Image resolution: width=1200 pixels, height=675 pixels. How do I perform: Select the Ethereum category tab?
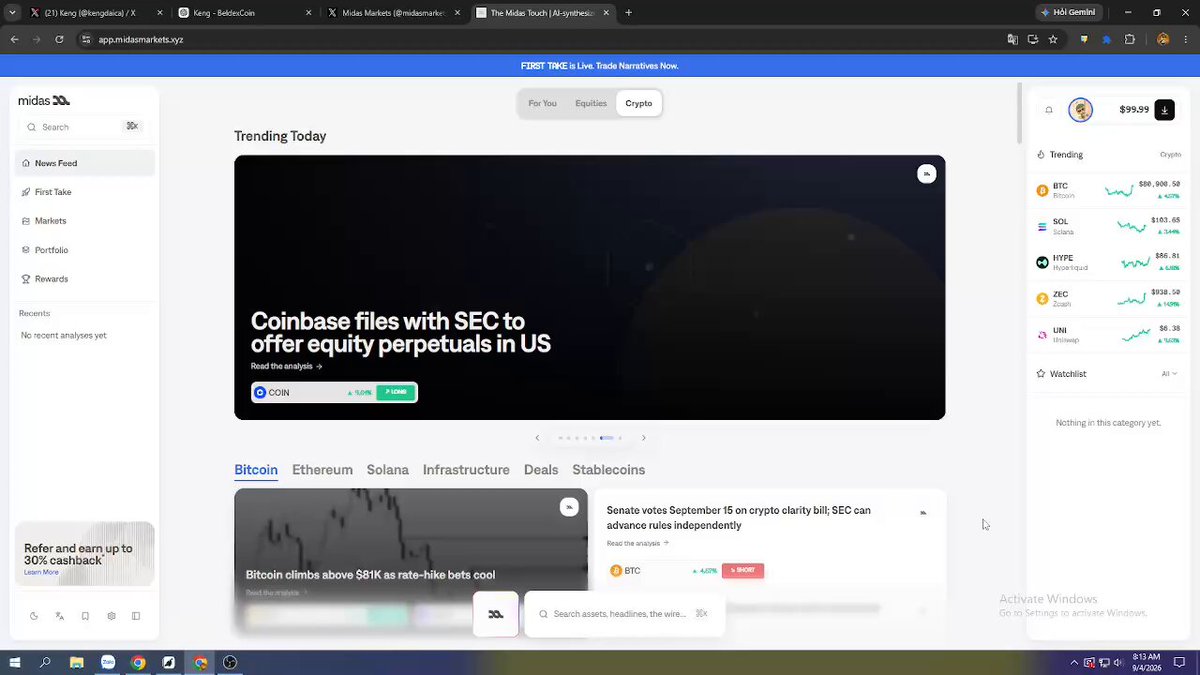click(322, 470)
